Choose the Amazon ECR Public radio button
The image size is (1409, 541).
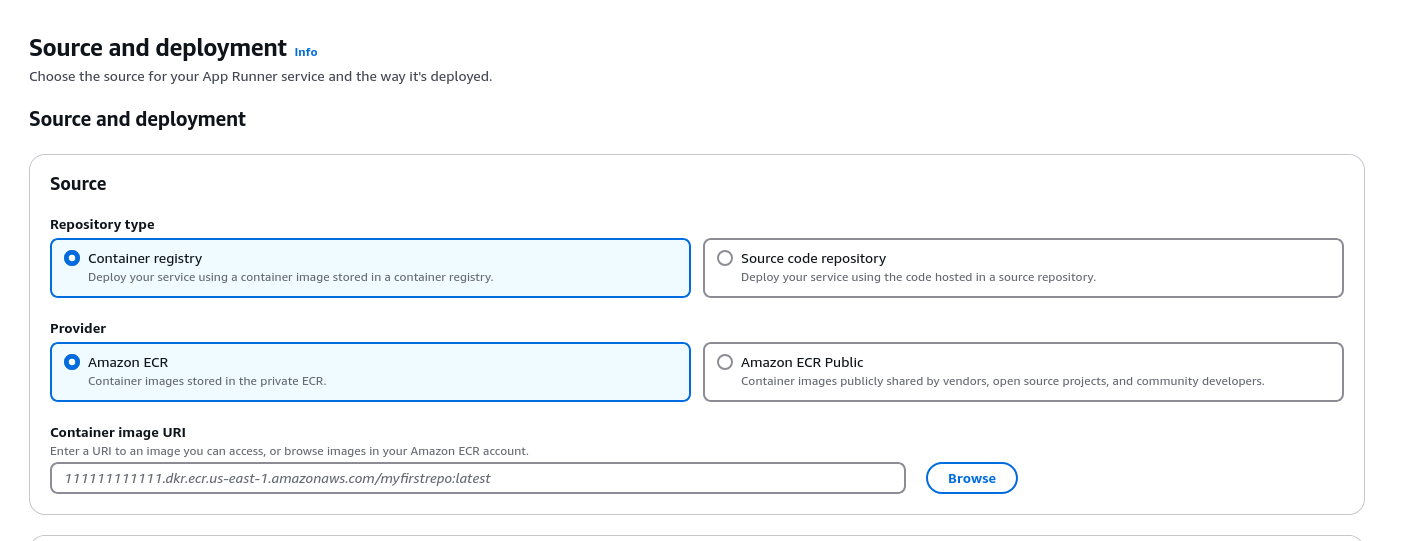725,362
